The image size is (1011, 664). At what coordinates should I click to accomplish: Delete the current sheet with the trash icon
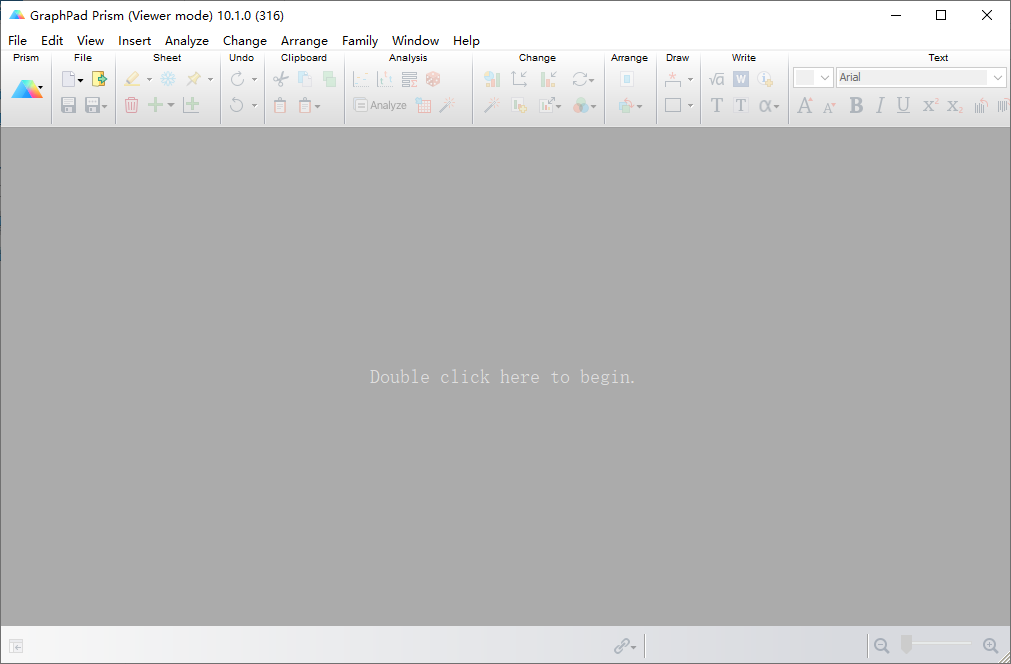tap(131, 105)
